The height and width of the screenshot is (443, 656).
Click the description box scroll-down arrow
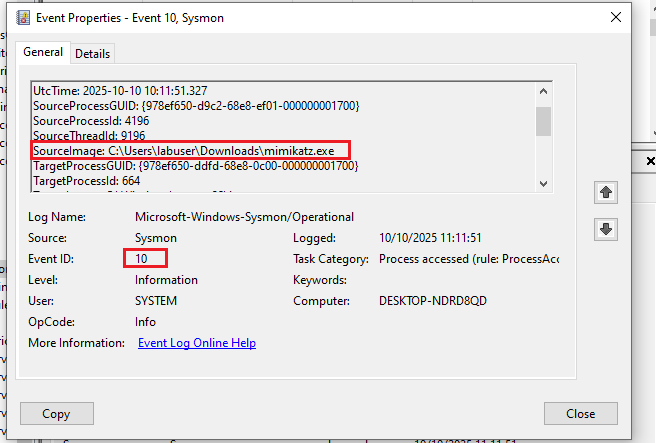[543, 182]
